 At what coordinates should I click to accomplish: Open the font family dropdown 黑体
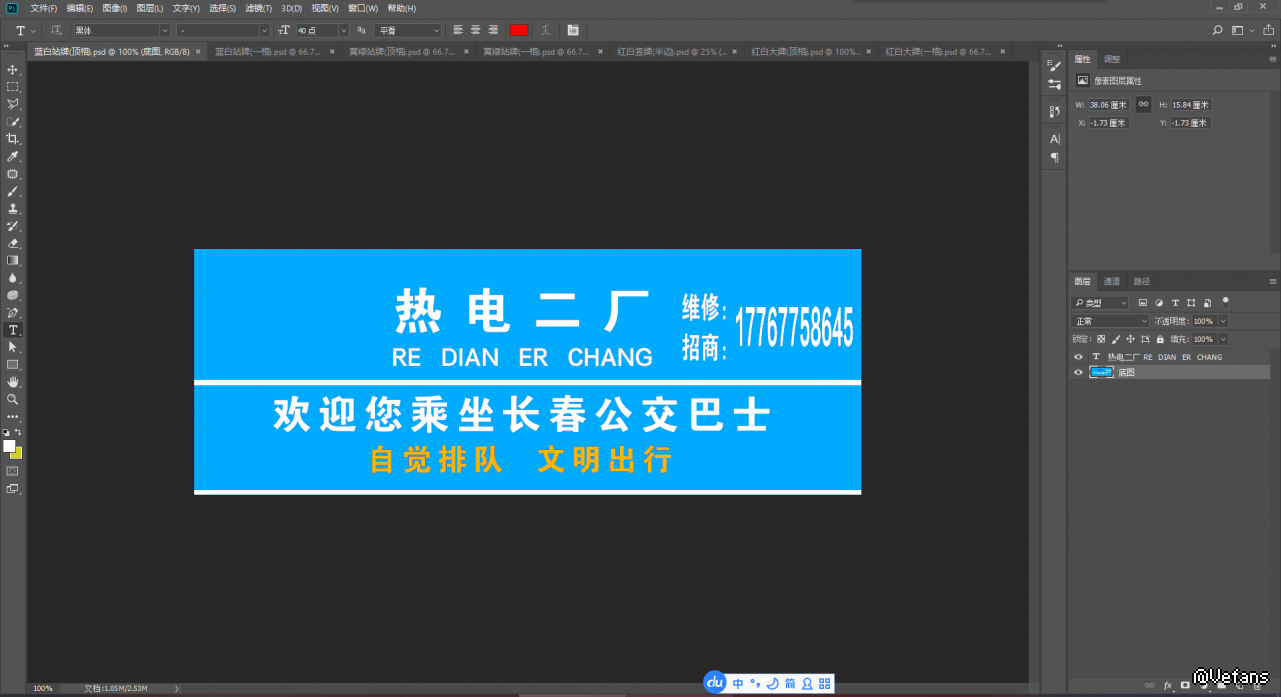pyautogui.click(x=120, y=31)
